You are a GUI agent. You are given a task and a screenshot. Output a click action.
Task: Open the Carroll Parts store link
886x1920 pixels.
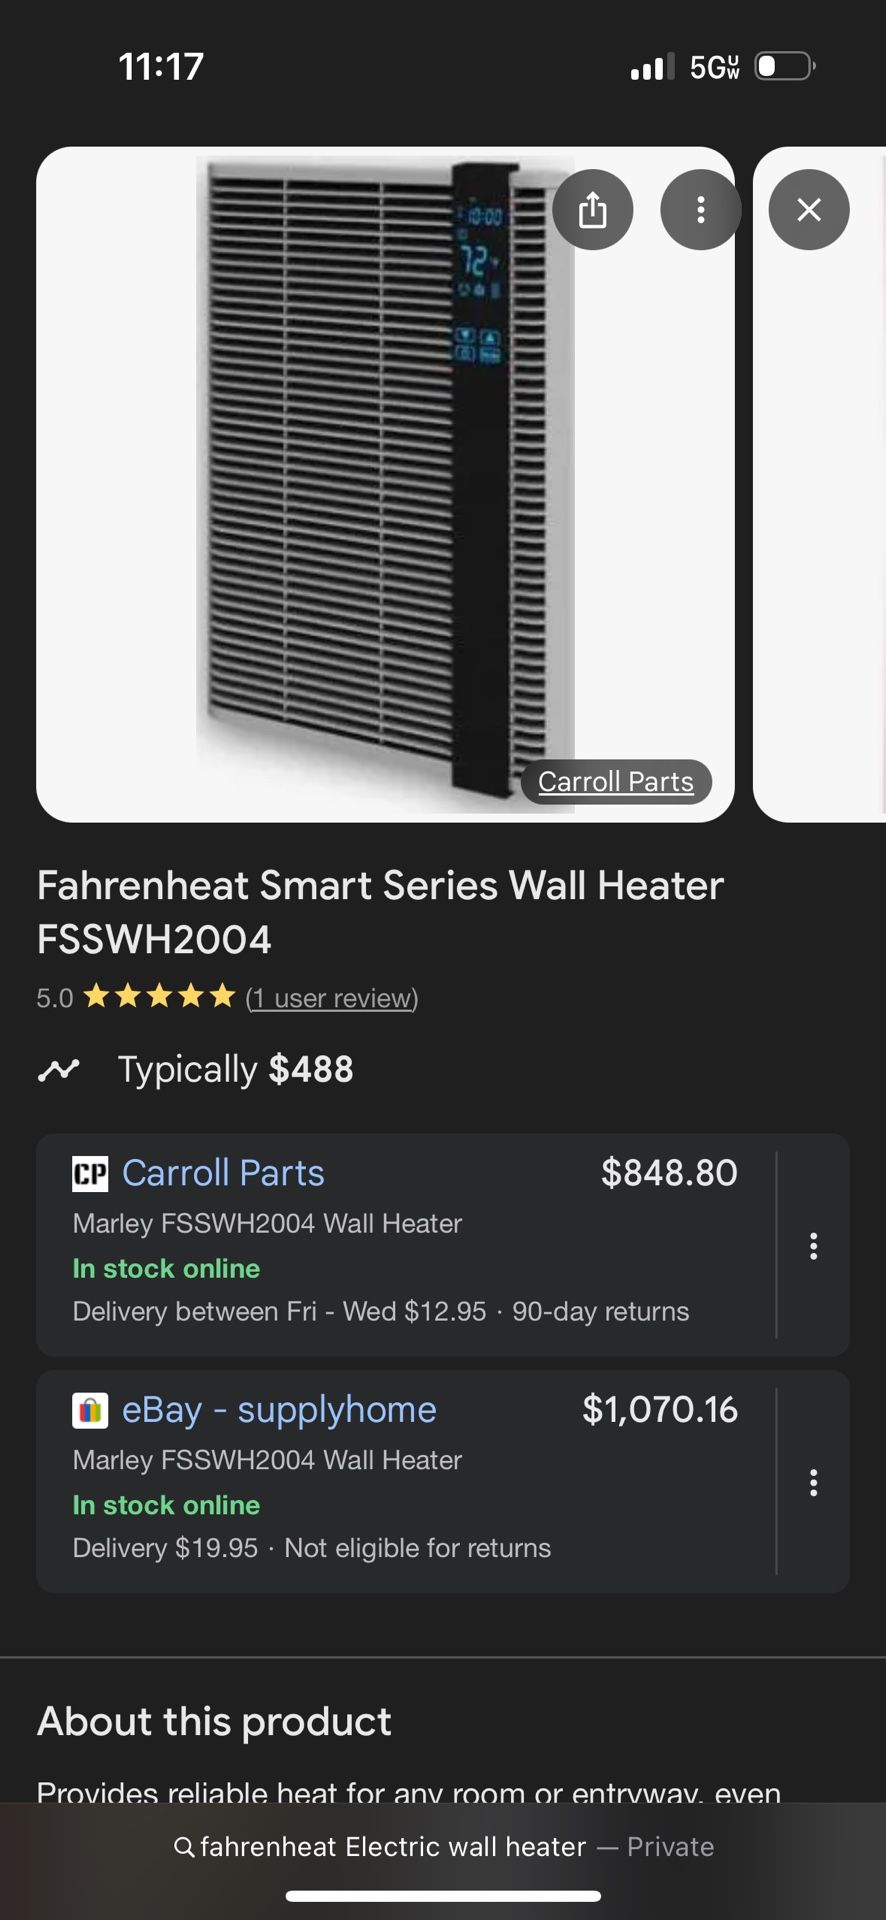click(x=223, y=1173)
